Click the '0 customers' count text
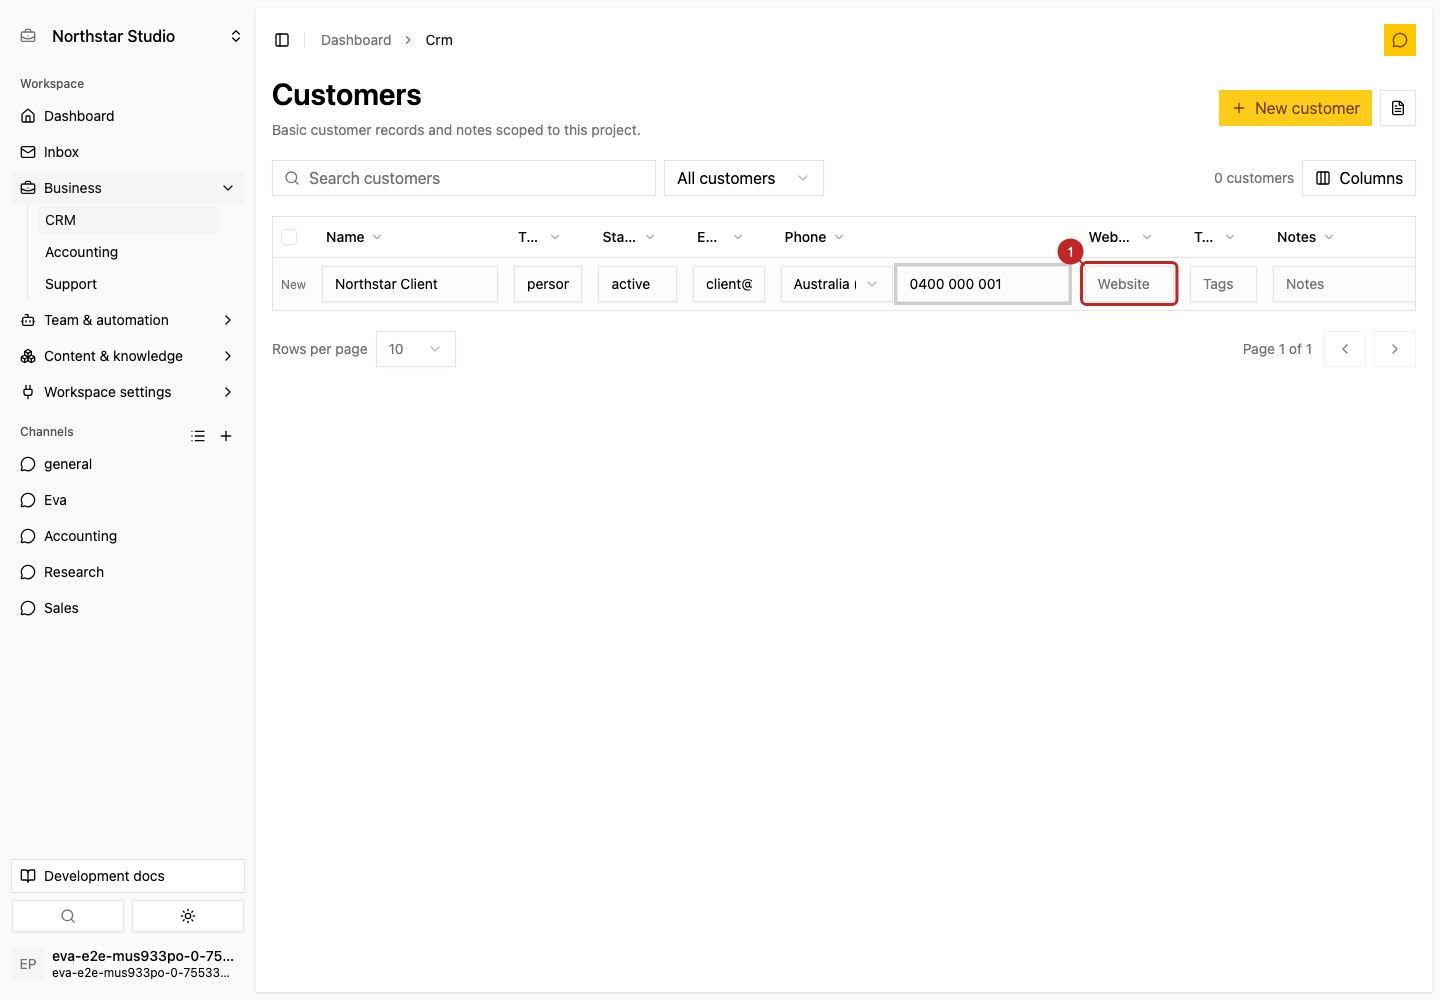This screenshot has width=1440, height=1000. pyautogui.click(x=1254, y=178)
